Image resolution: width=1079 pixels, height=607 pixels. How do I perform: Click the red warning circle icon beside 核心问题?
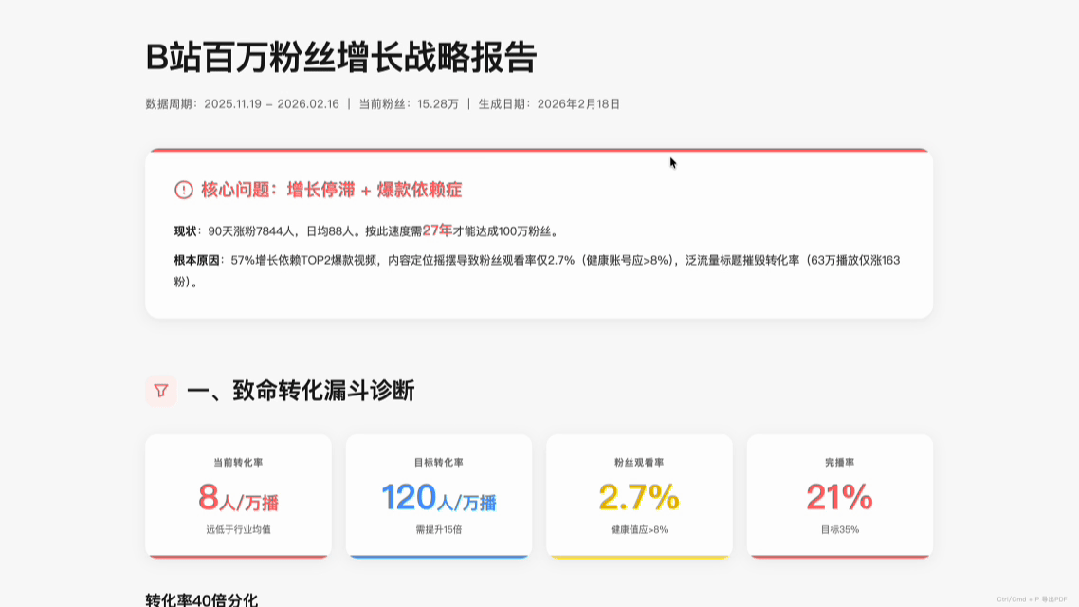click(183, 189)
